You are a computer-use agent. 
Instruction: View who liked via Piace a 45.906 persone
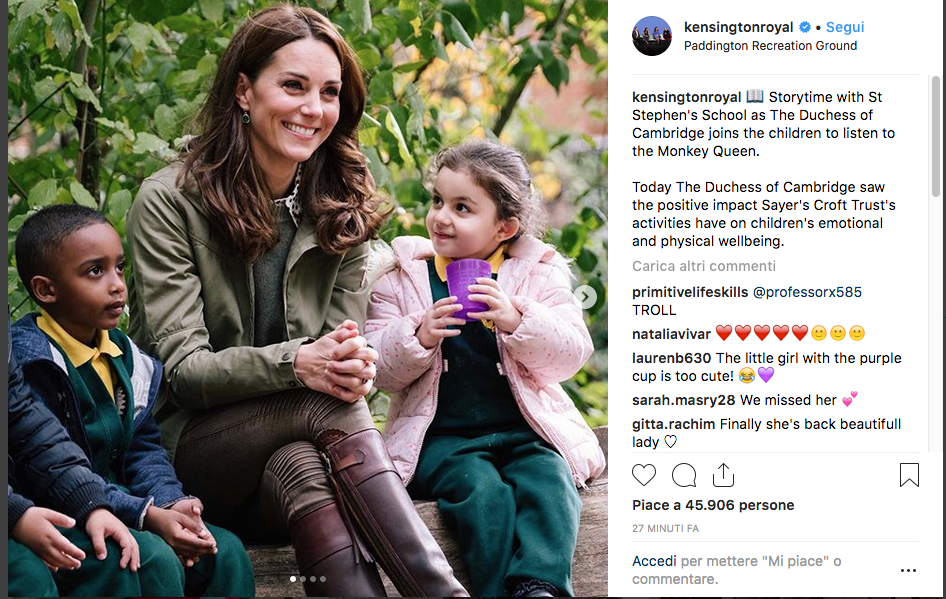[713, 505]
